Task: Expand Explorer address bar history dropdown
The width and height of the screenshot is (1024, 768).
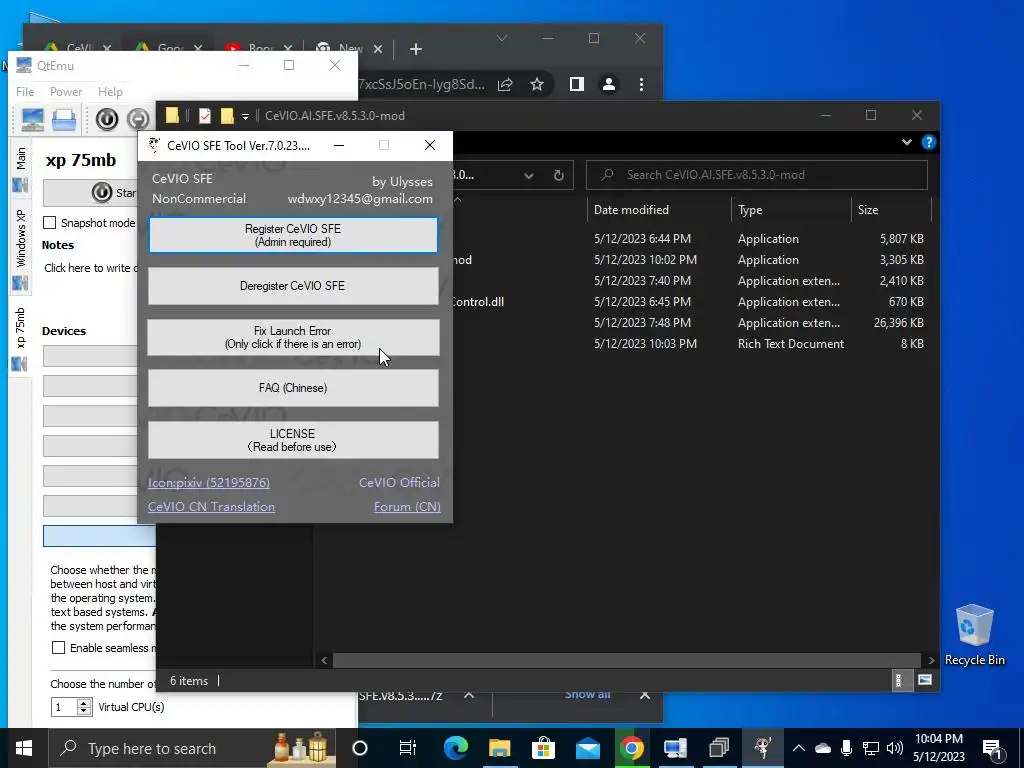Action: (529, 175)
